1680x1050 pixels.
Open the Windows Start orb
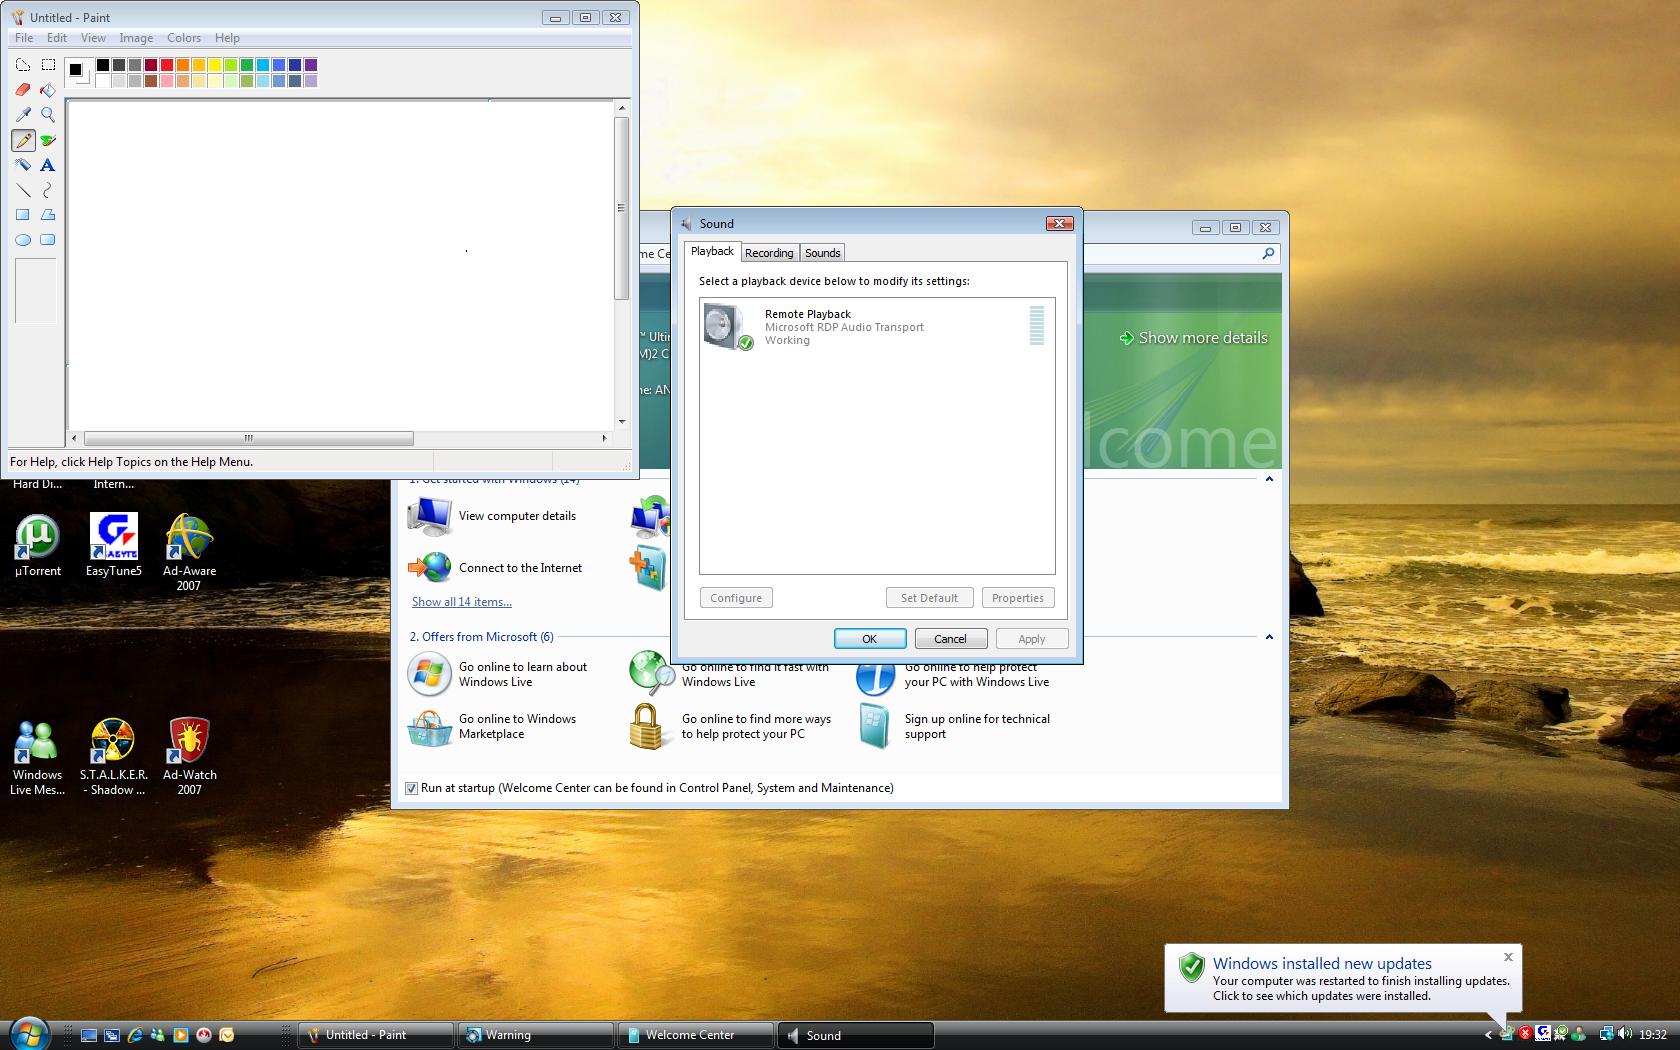coord(27,1033)
